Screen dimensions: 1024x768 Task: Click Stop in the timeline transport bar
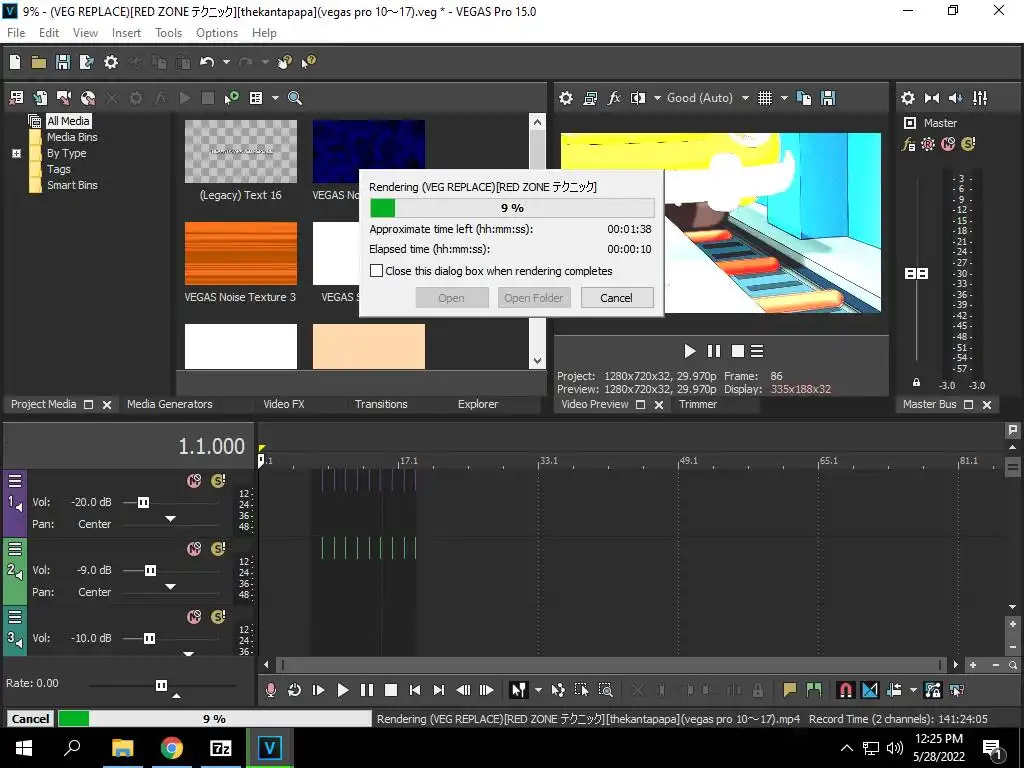(x=391, y=690)
